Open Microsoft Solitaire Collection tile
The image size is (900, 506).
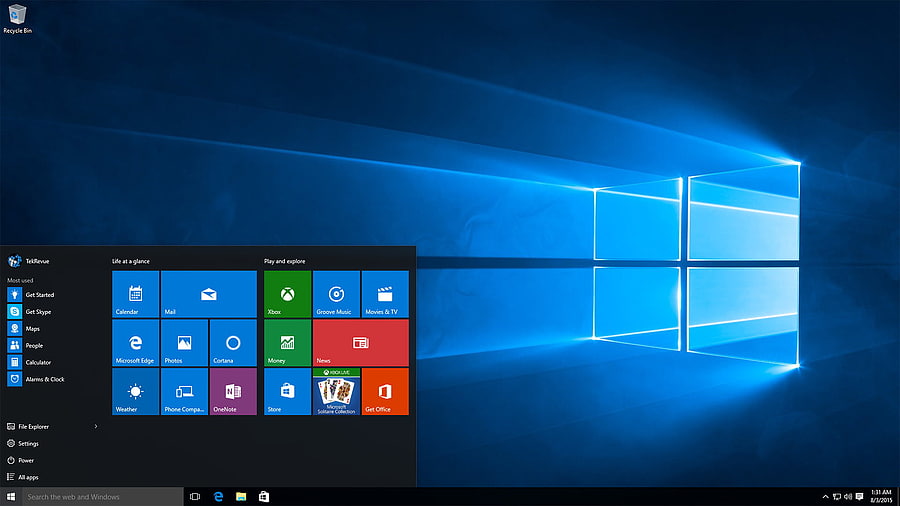coord(336,392)
